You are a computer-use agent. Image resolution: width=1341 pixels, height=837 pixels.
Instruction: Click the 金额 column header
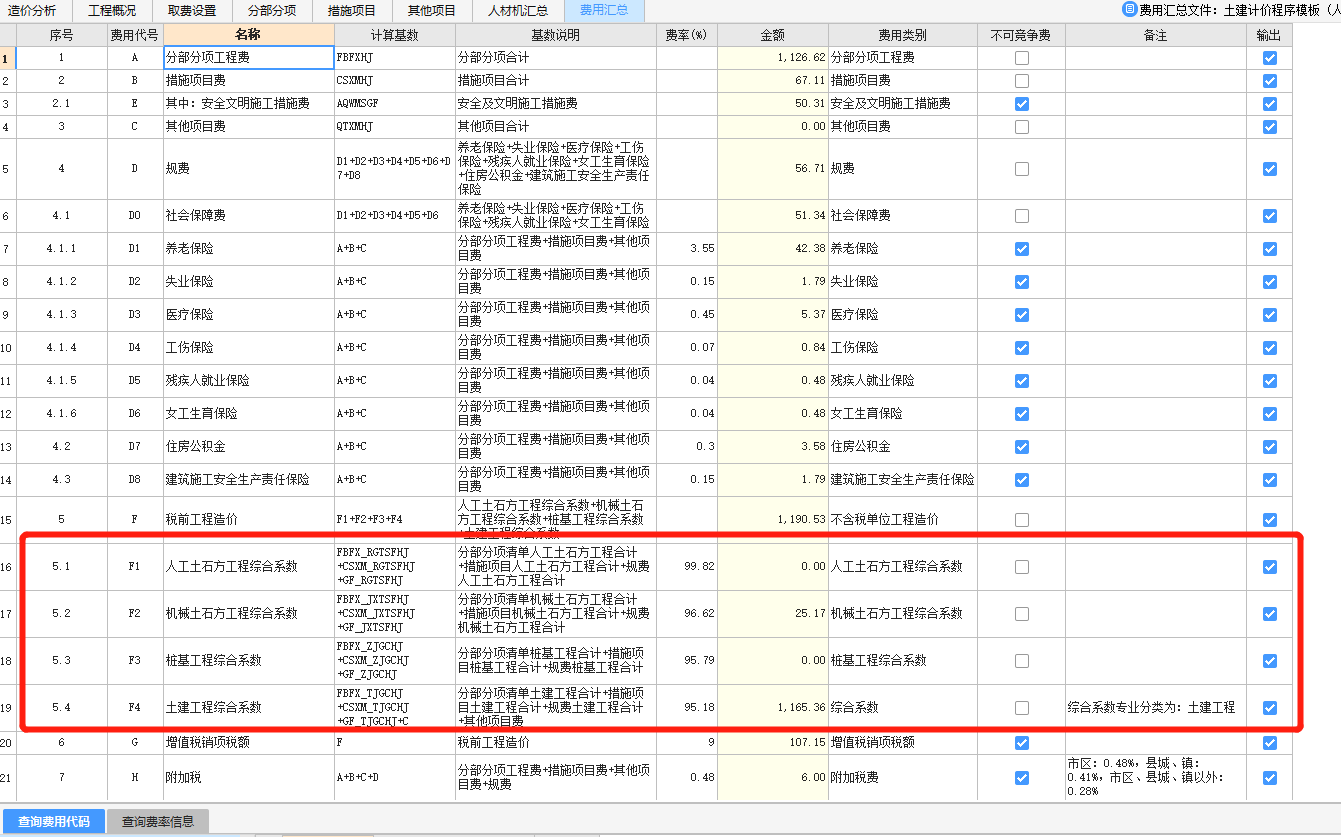tap(772, 35)
